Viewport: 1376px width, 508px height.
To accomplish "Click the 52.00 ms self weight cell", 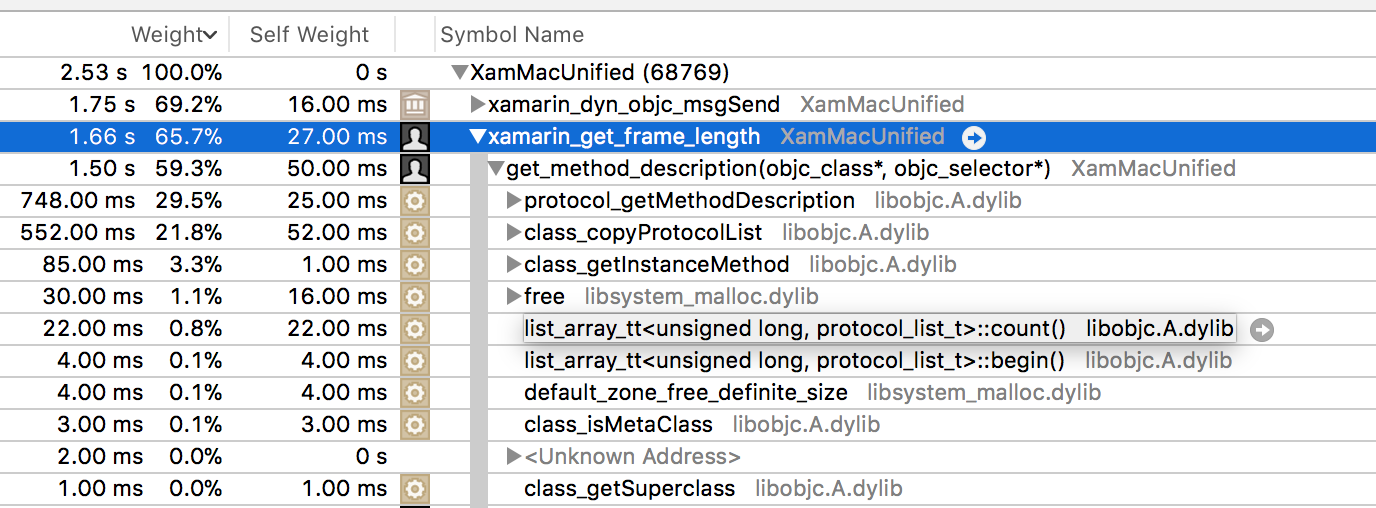I will point(336,233).
